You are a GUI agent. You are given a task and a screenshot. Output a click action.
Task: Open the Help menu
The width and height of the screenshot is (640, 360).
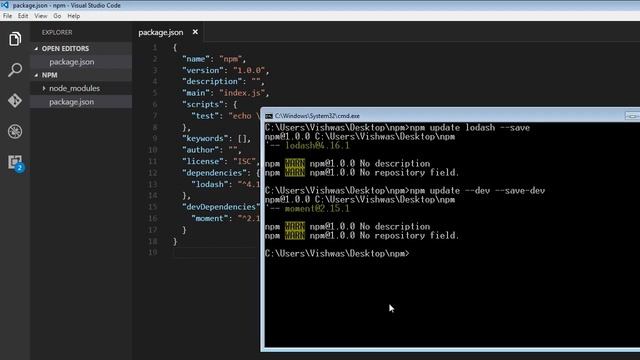click(73, 16)
